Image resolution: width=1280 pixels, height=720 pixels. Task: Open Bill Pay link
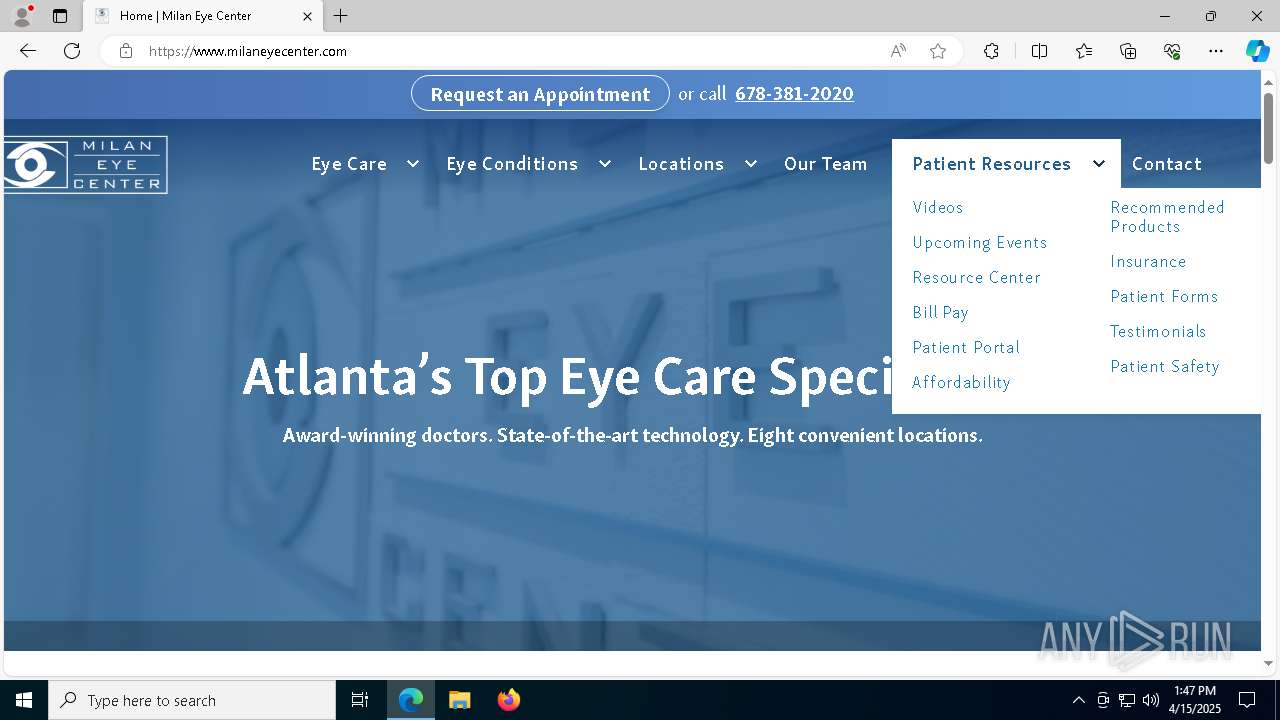pyautogui.click(x=940, y=312)
